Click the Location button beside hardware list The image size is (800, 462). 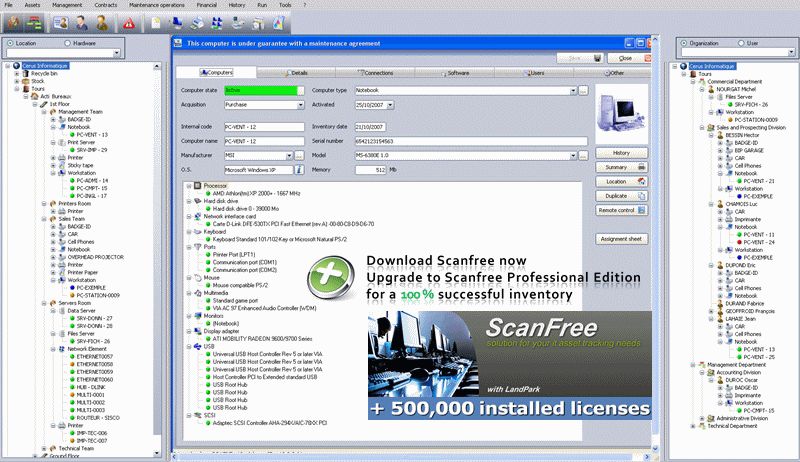(621, 182)
